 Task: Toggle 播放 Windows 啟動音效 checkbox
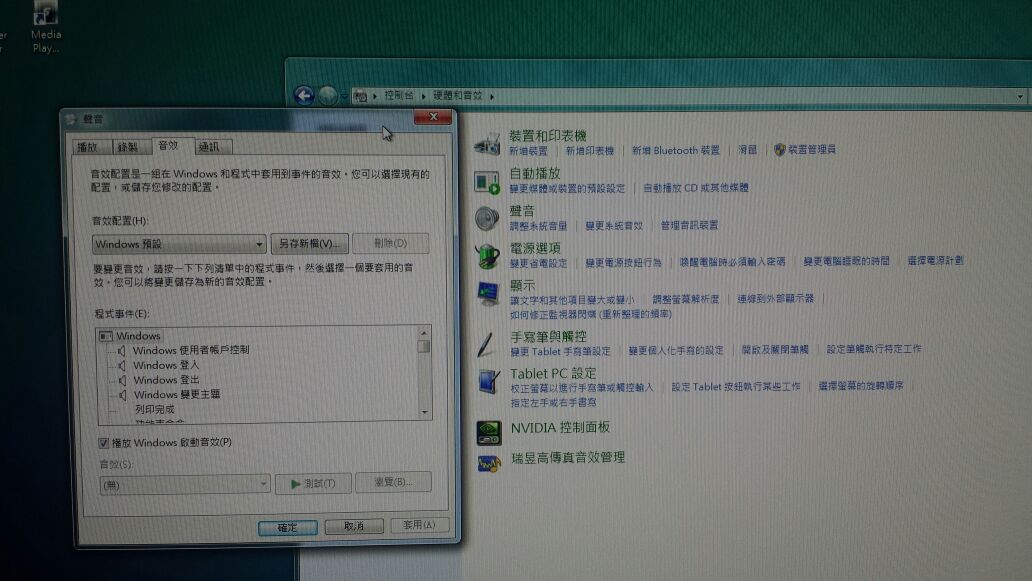pyautogui.click(x=103, y=443)
